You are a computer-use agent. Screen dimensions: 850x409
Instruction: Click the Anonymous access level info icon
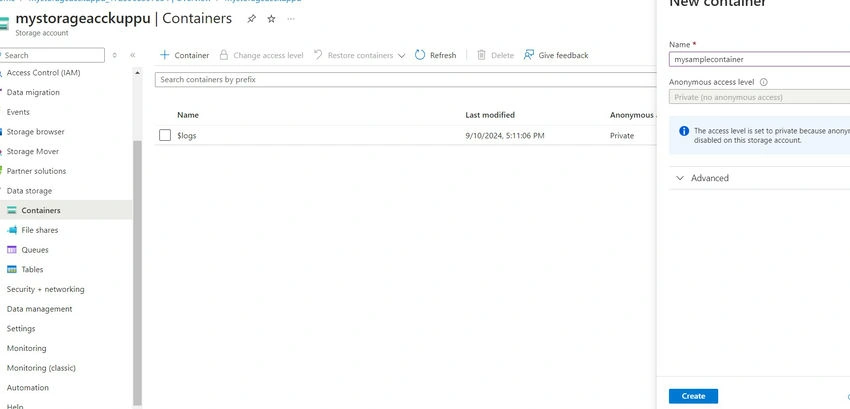click(764, 82)
